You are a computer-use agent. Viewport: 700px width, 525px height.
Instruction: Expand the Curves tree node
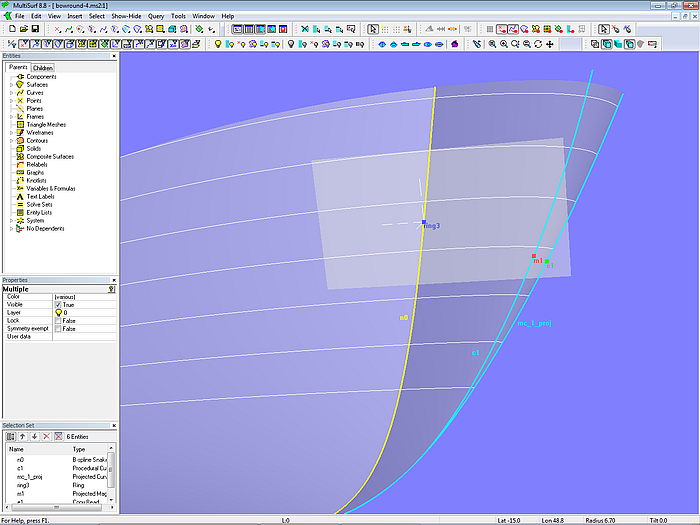tap(11, 93)
